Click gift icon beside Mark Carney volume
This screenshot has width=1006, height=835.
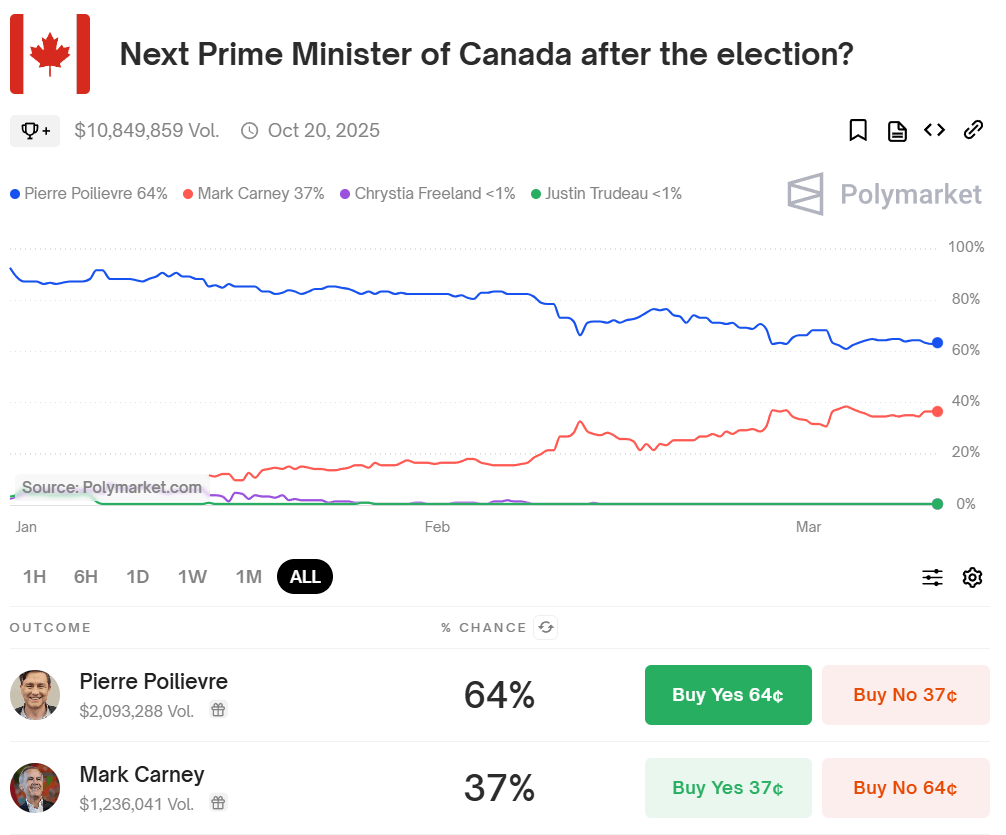click(x=218, y=803)
